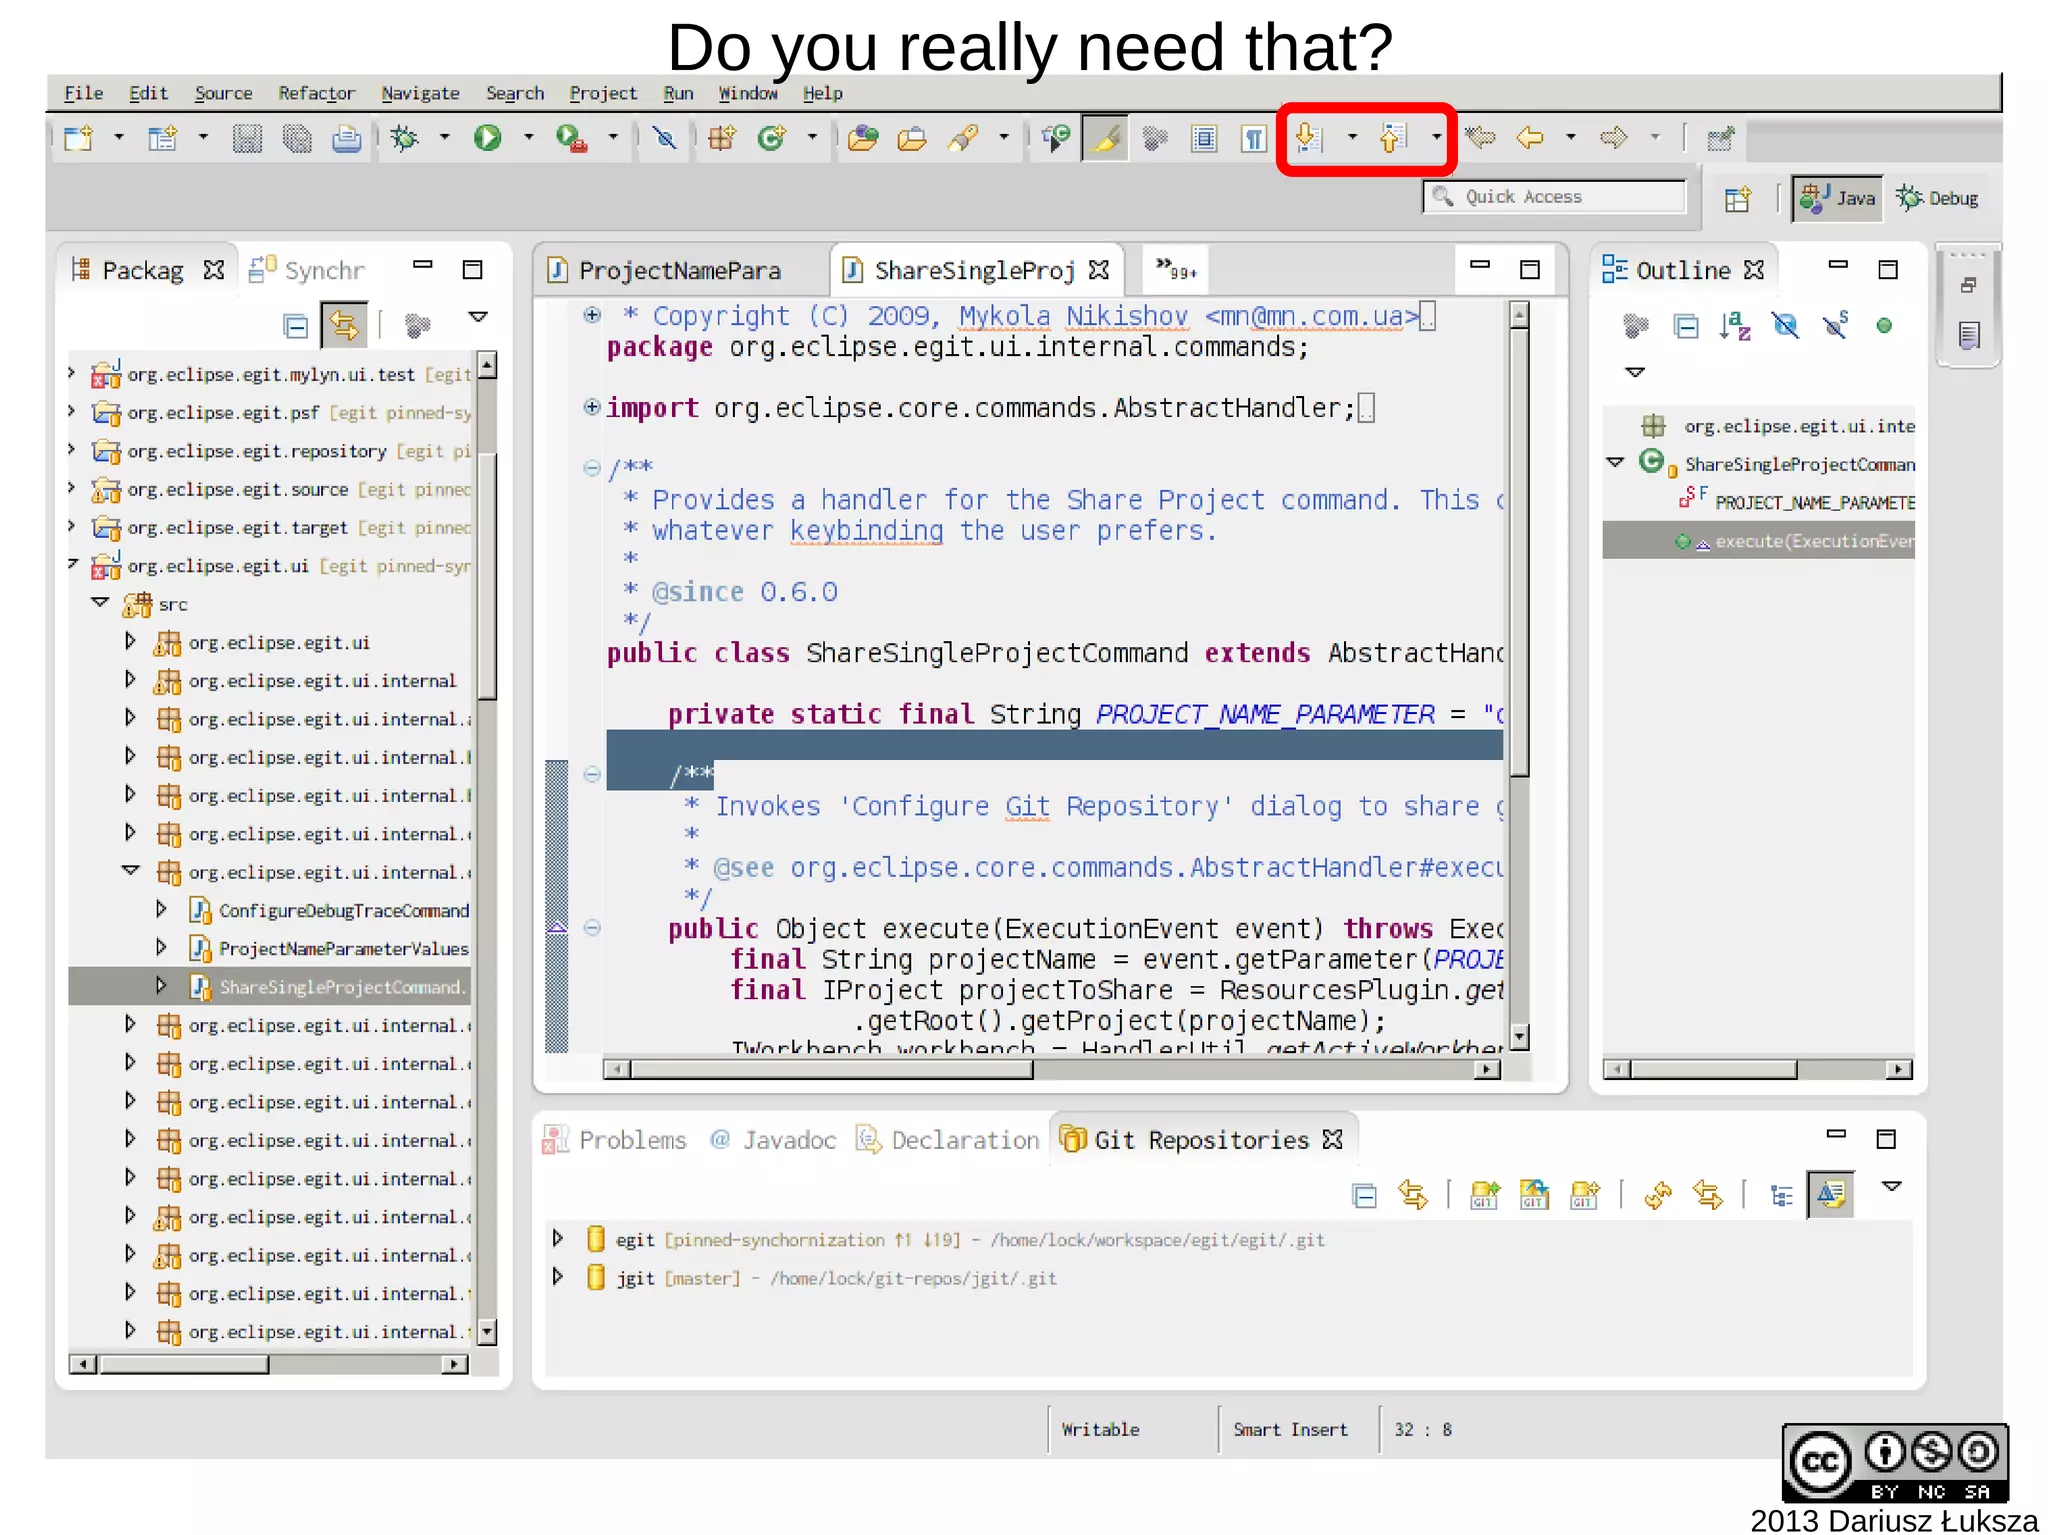Switch to the Problems tab
Viewport: 2048px width, 1535px height.
point(631,1140)
